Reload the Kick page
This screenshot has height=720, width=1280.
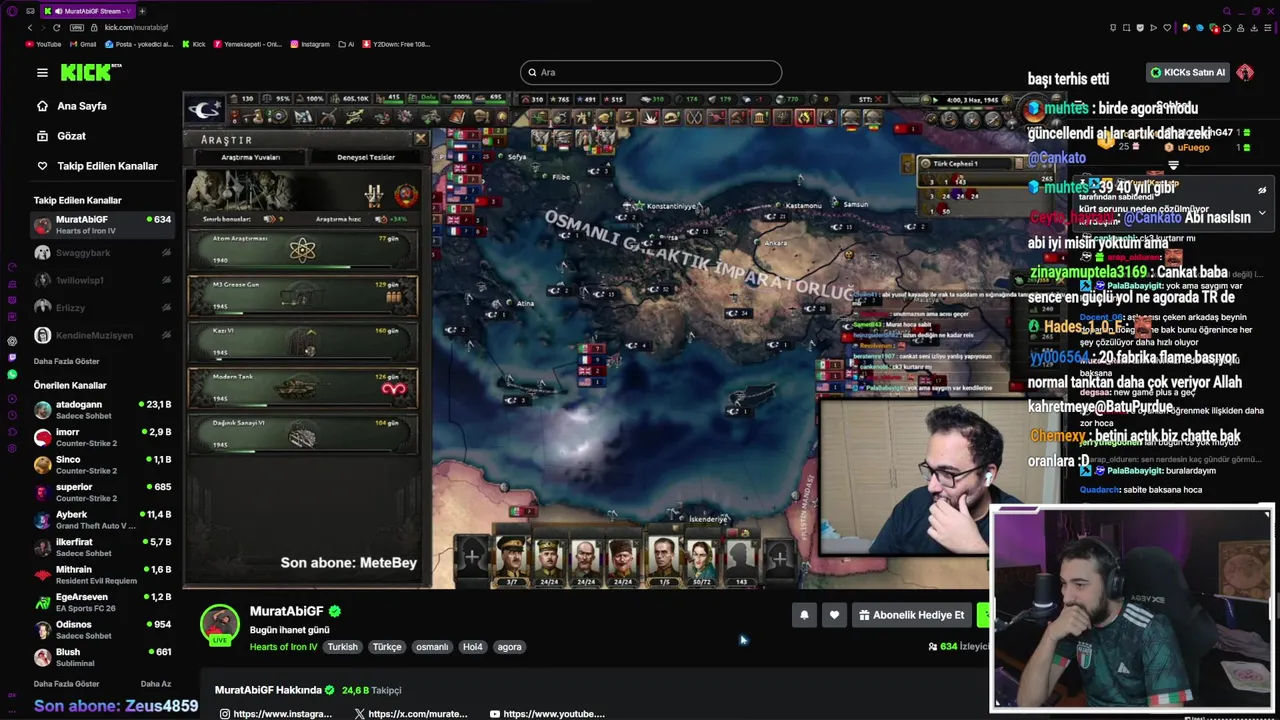[57, 28]
